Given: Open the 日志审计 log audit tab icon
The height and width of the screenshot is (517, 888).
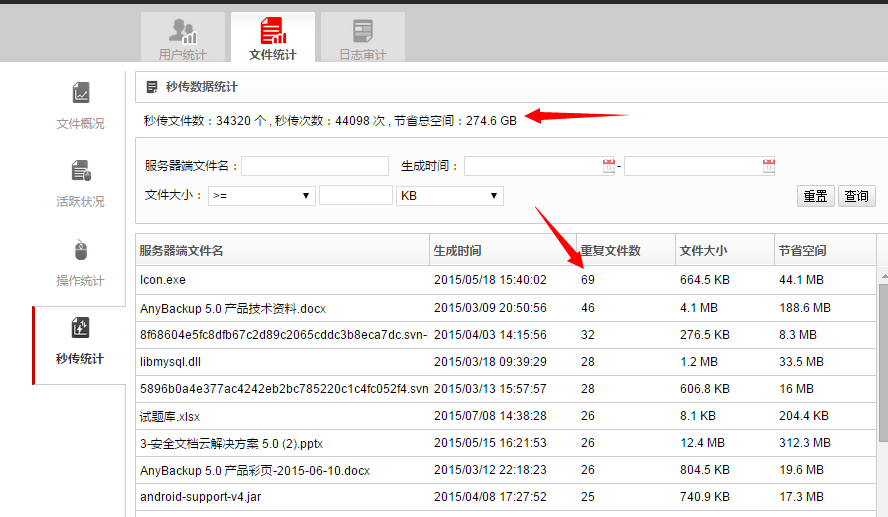Looking at the screenshot, I should coord(362,31).
